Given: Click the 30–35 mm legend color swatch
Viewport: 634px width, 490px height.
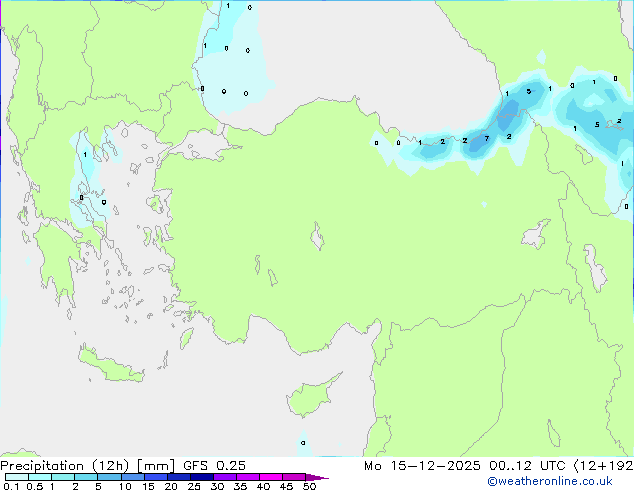Looking at the screenshot, I should (x=224, y=477).
